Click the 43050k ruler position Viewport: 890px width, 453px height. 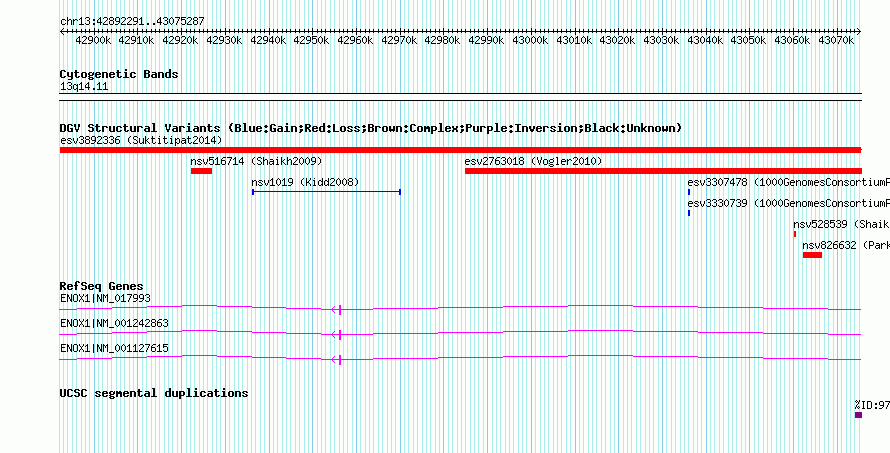pyautogui.click(x=749, y=40)
